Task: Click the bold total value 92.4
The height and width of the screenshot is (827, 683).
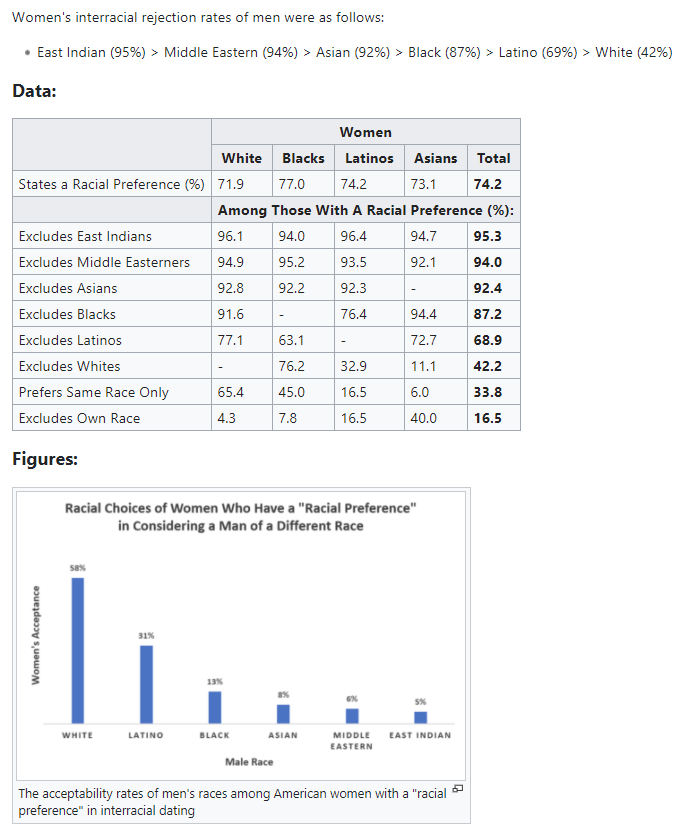Action: (494, 288)
